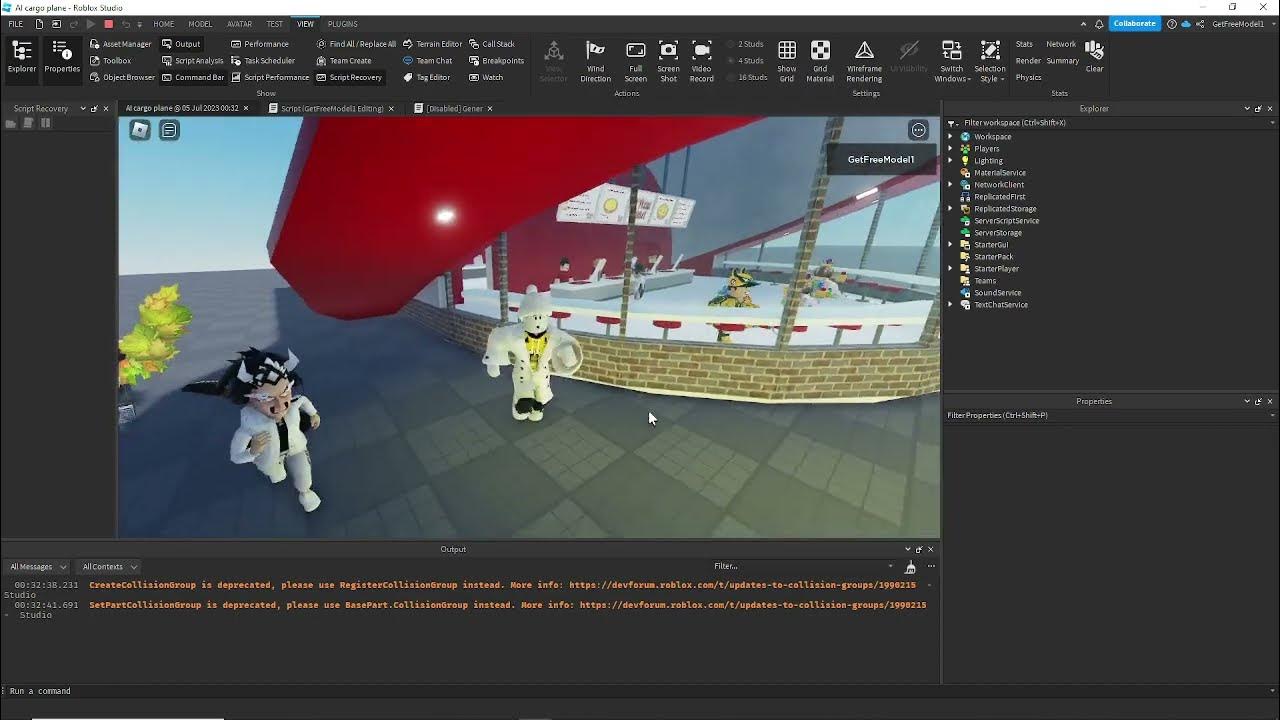Stop the running playtest
This screenshot has height=720, width=1280.
(108, 24)
